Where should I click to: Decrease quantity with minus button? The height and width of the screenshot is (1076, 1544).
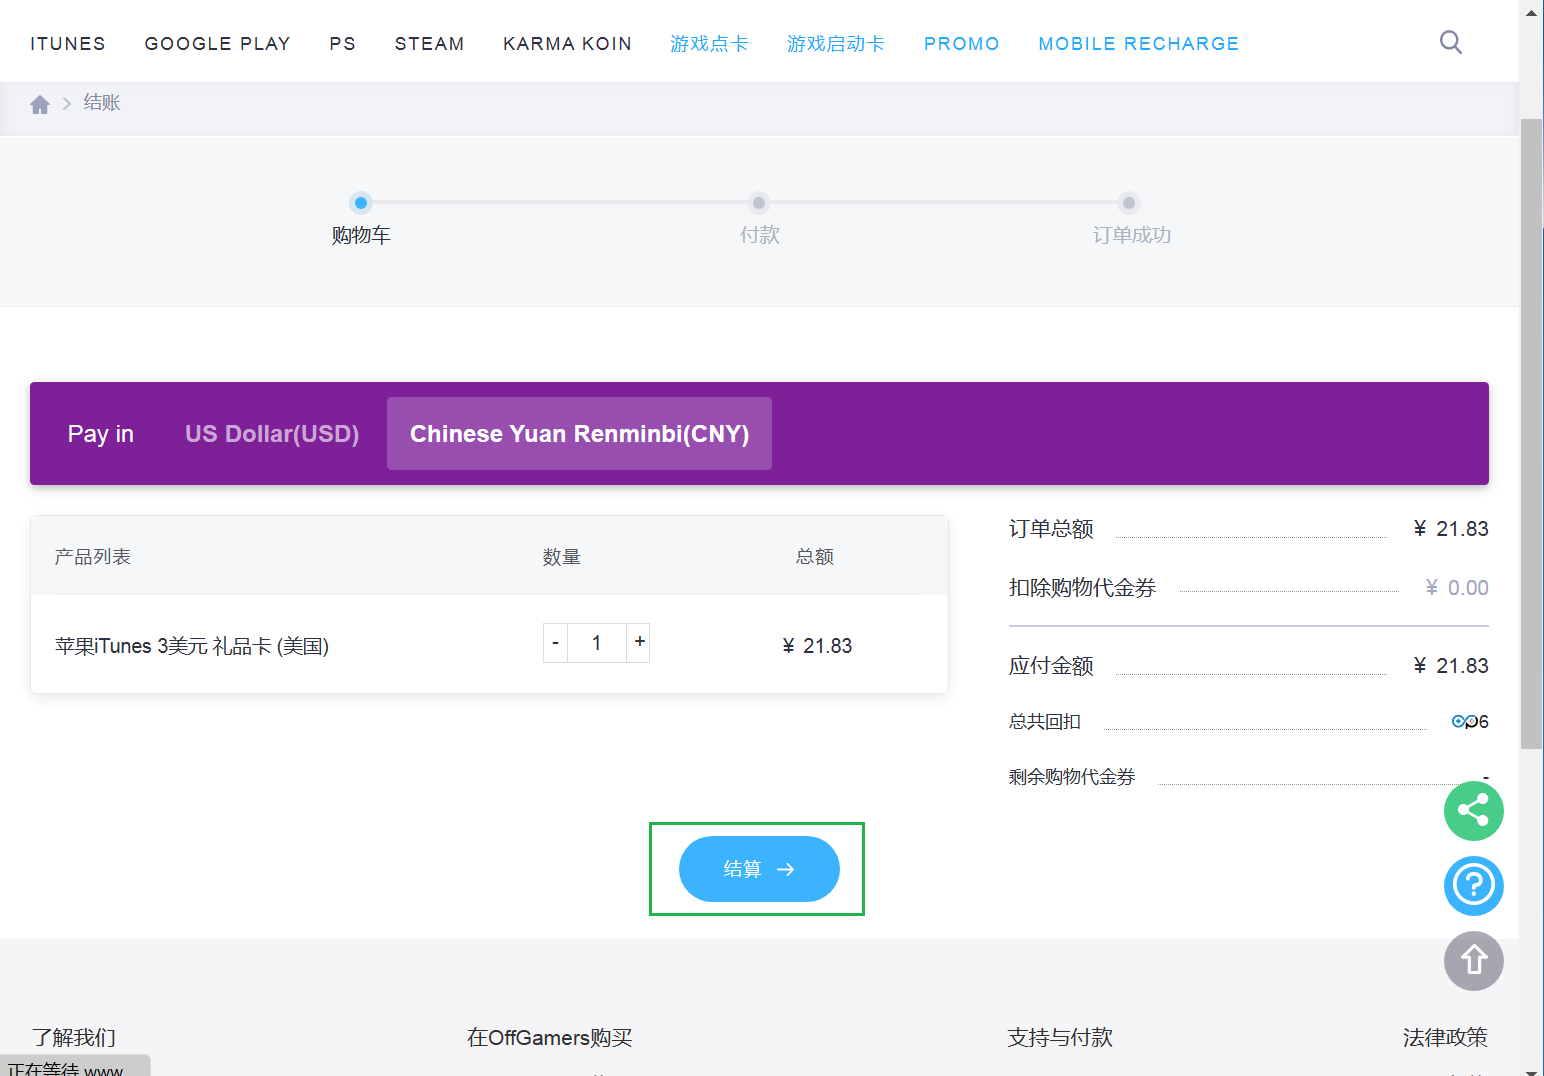pos(555,642)
